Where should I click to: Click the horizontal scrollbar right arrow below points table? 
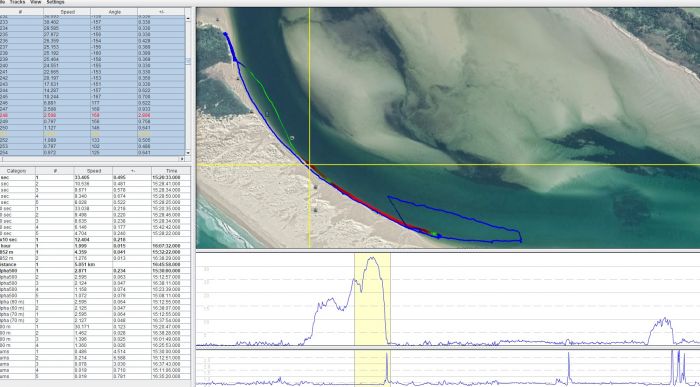(x=182, y=159)
